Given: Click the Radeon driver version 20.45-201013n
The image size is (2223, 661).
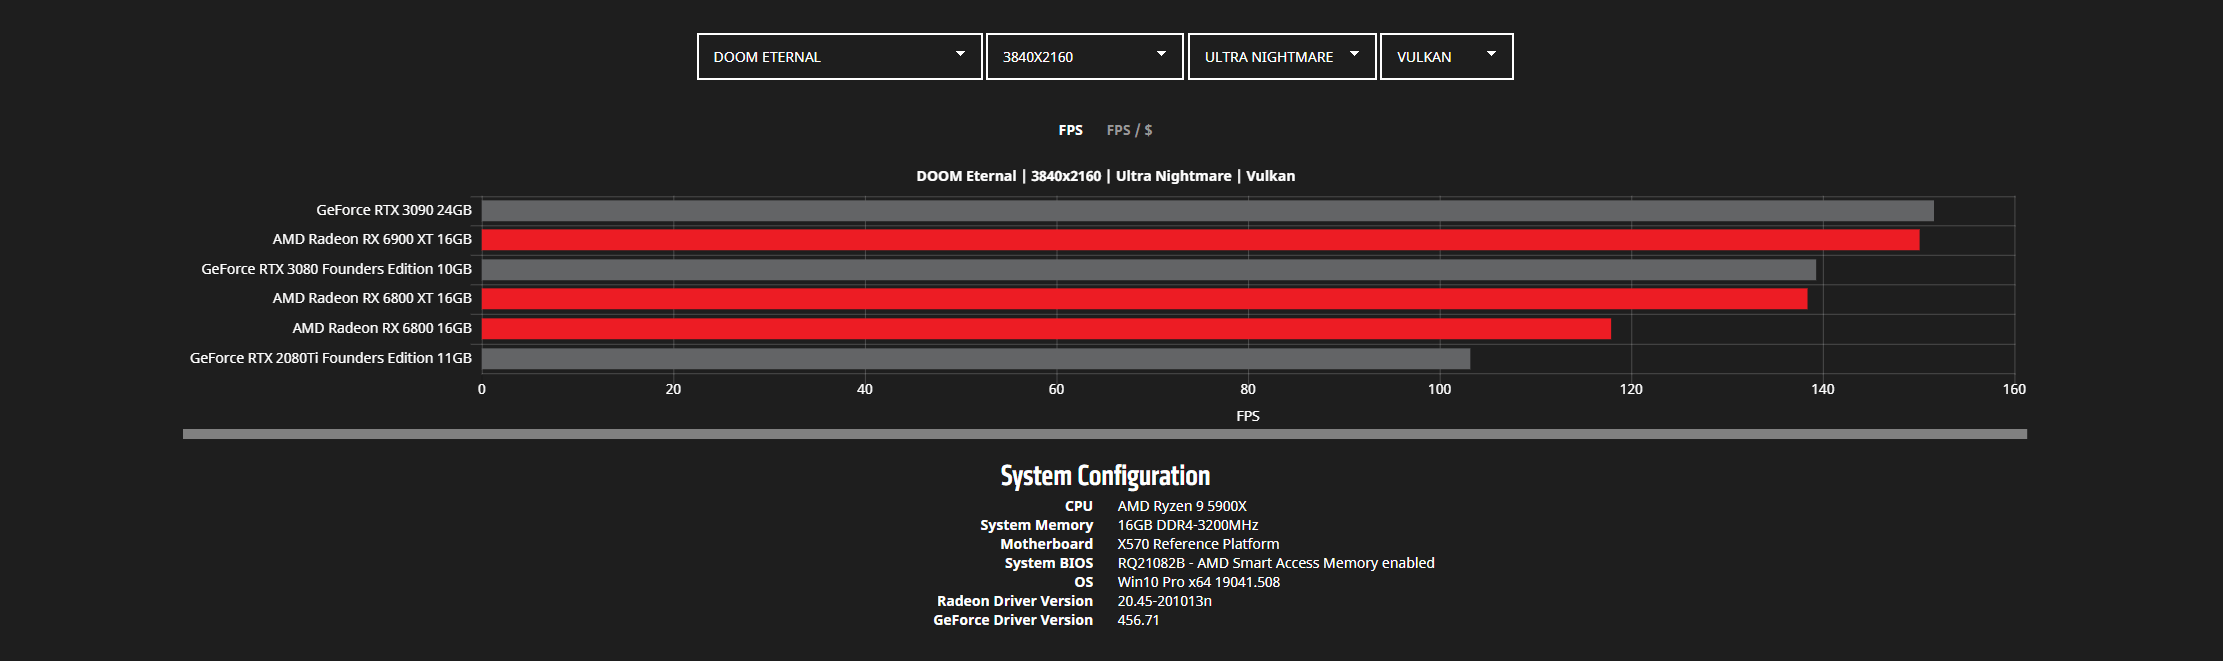Looking at the screenshot, I should click(x=1164, y=601).
